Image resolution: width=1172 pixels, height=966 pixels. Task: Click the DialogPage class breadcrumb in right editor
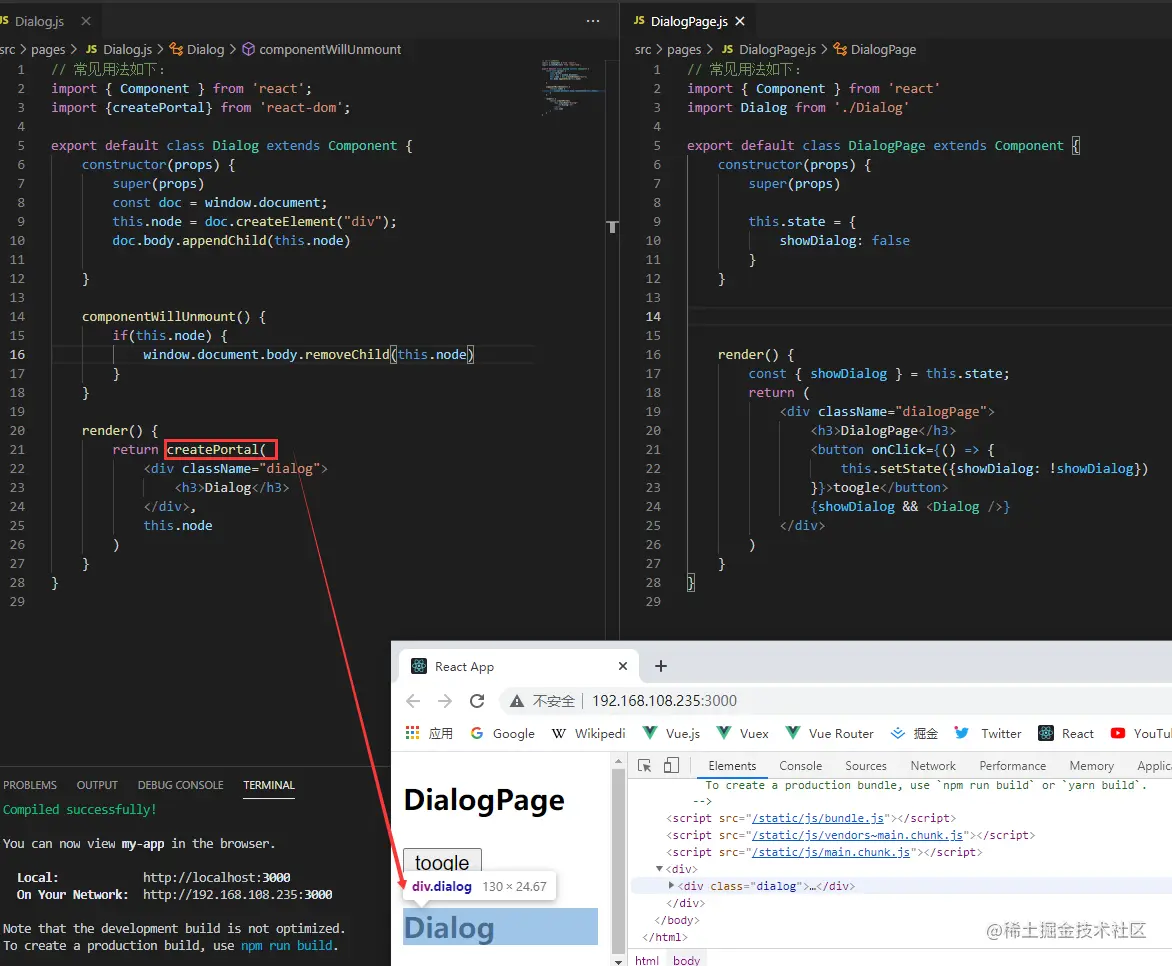coord(875,49)
